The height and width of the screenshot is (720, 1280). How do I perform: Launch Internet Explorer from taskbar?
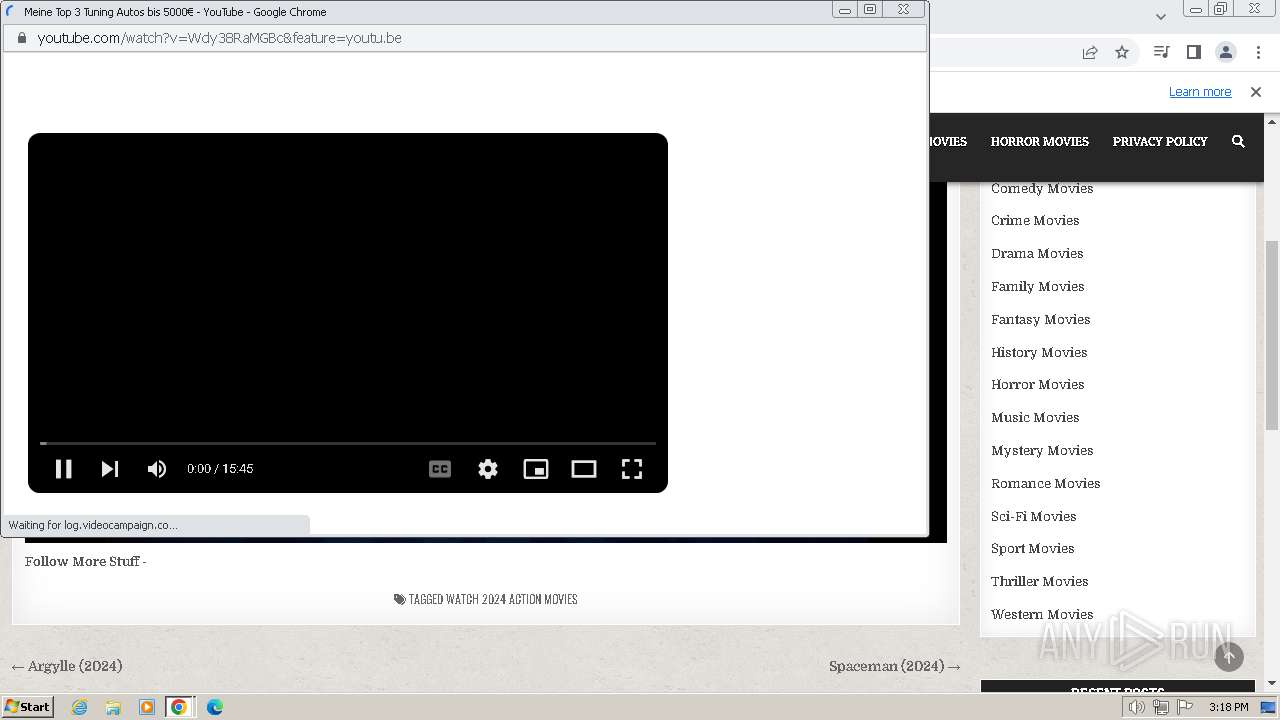(x=80, y=707)
